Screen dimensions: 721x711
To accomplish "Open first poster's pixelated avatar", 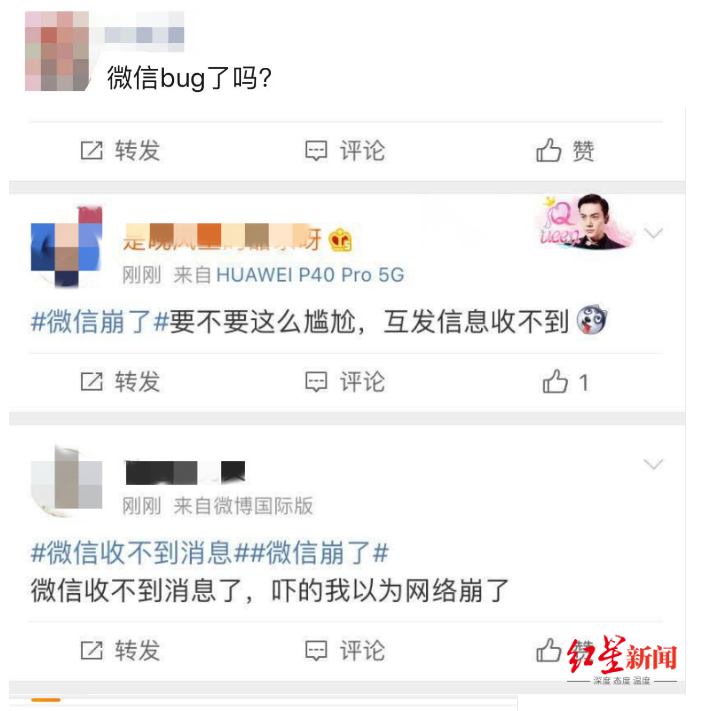I will pyautogui.click(x=57, y=51).
